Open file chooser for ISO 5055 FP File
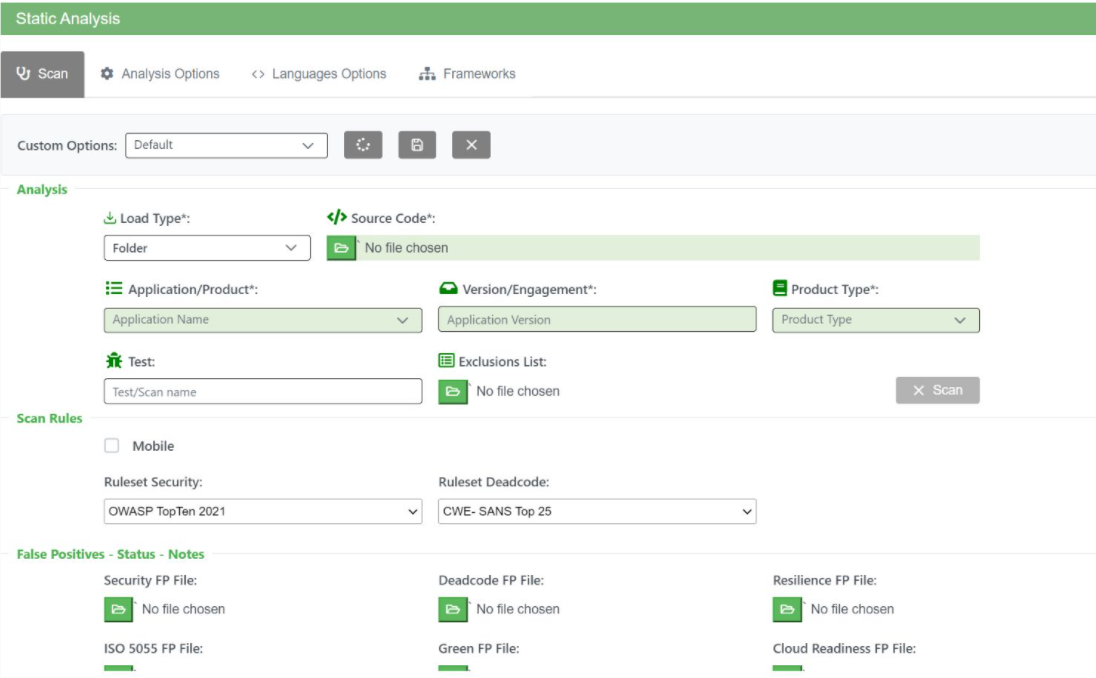This screenshot has height=678, width=1096. tap(117, 672)
